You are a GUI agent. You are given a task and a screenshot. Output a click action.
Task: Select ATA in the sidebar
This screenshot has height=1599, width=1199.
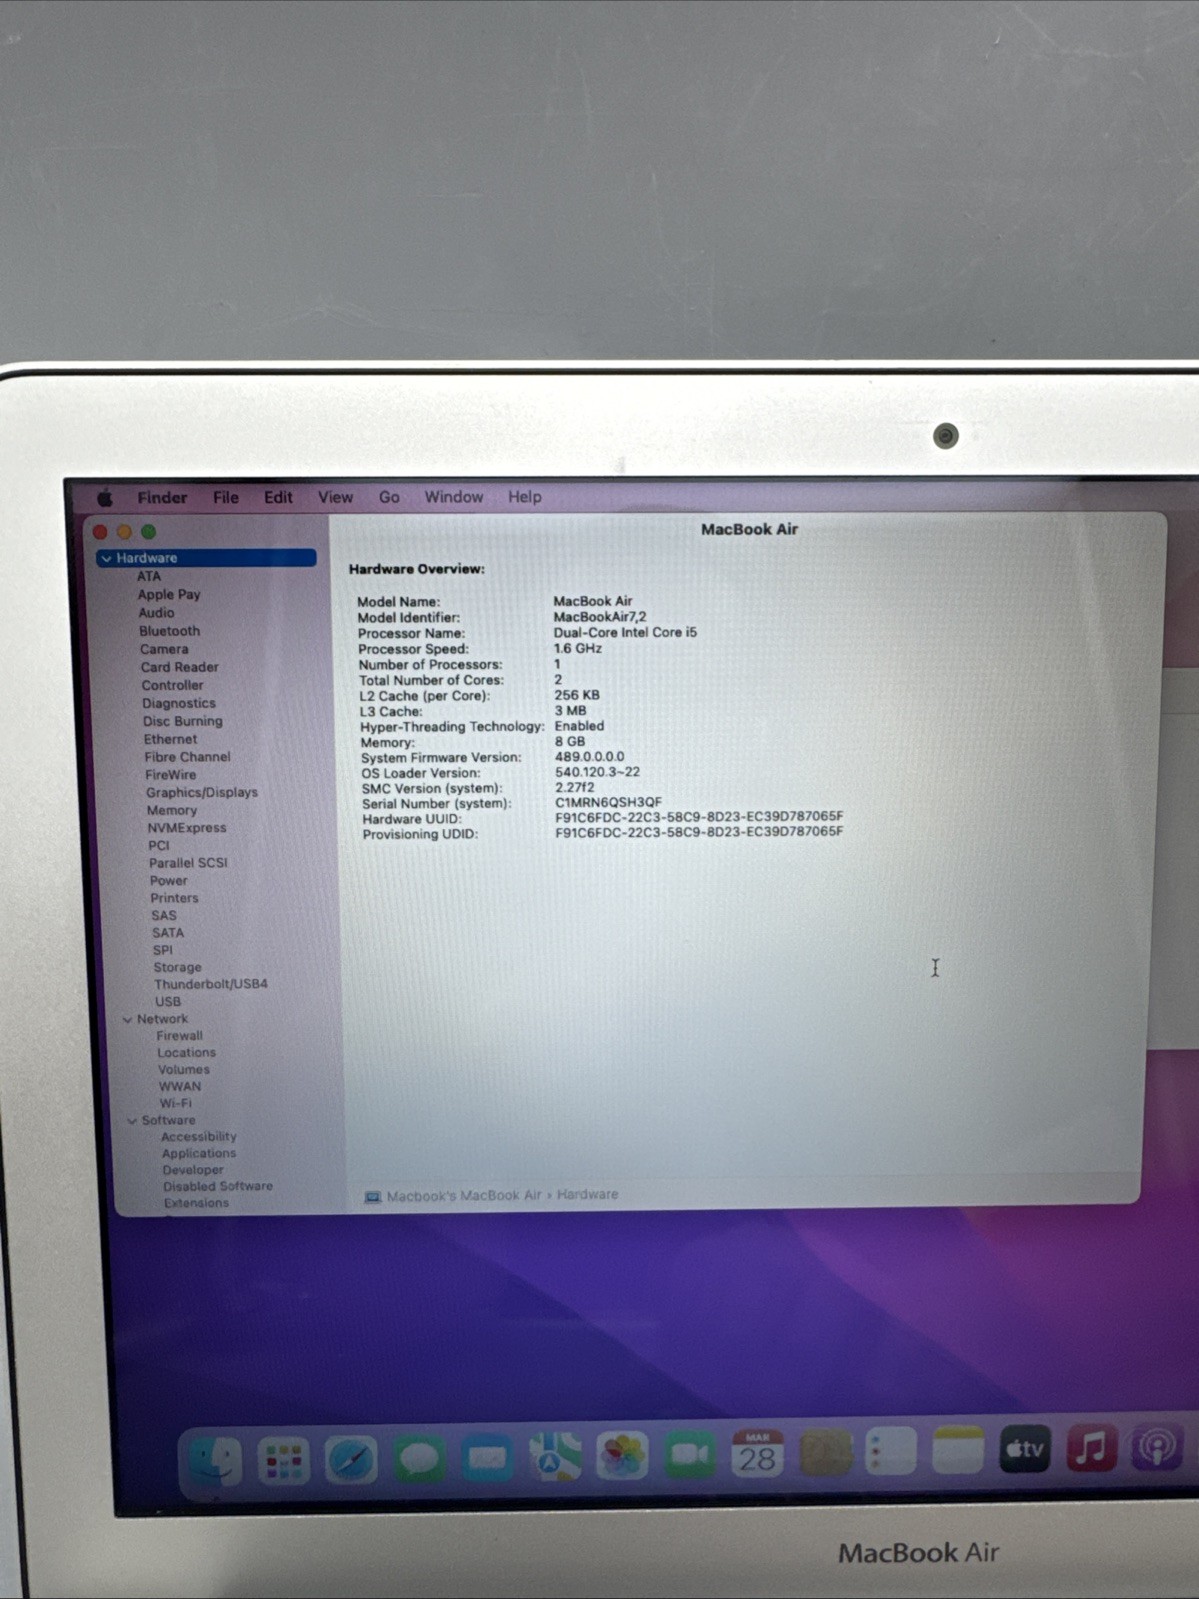[149, 577]
